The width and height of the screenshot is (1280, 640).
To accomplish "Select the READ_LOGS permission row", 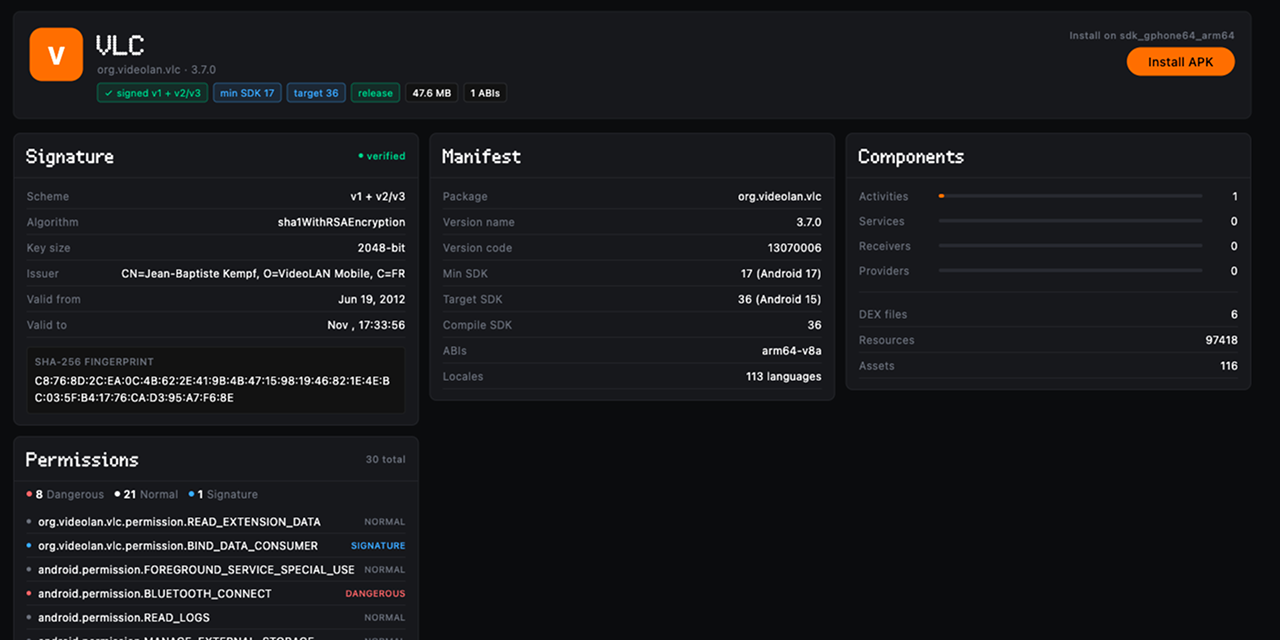I will [x=216, y=618].
